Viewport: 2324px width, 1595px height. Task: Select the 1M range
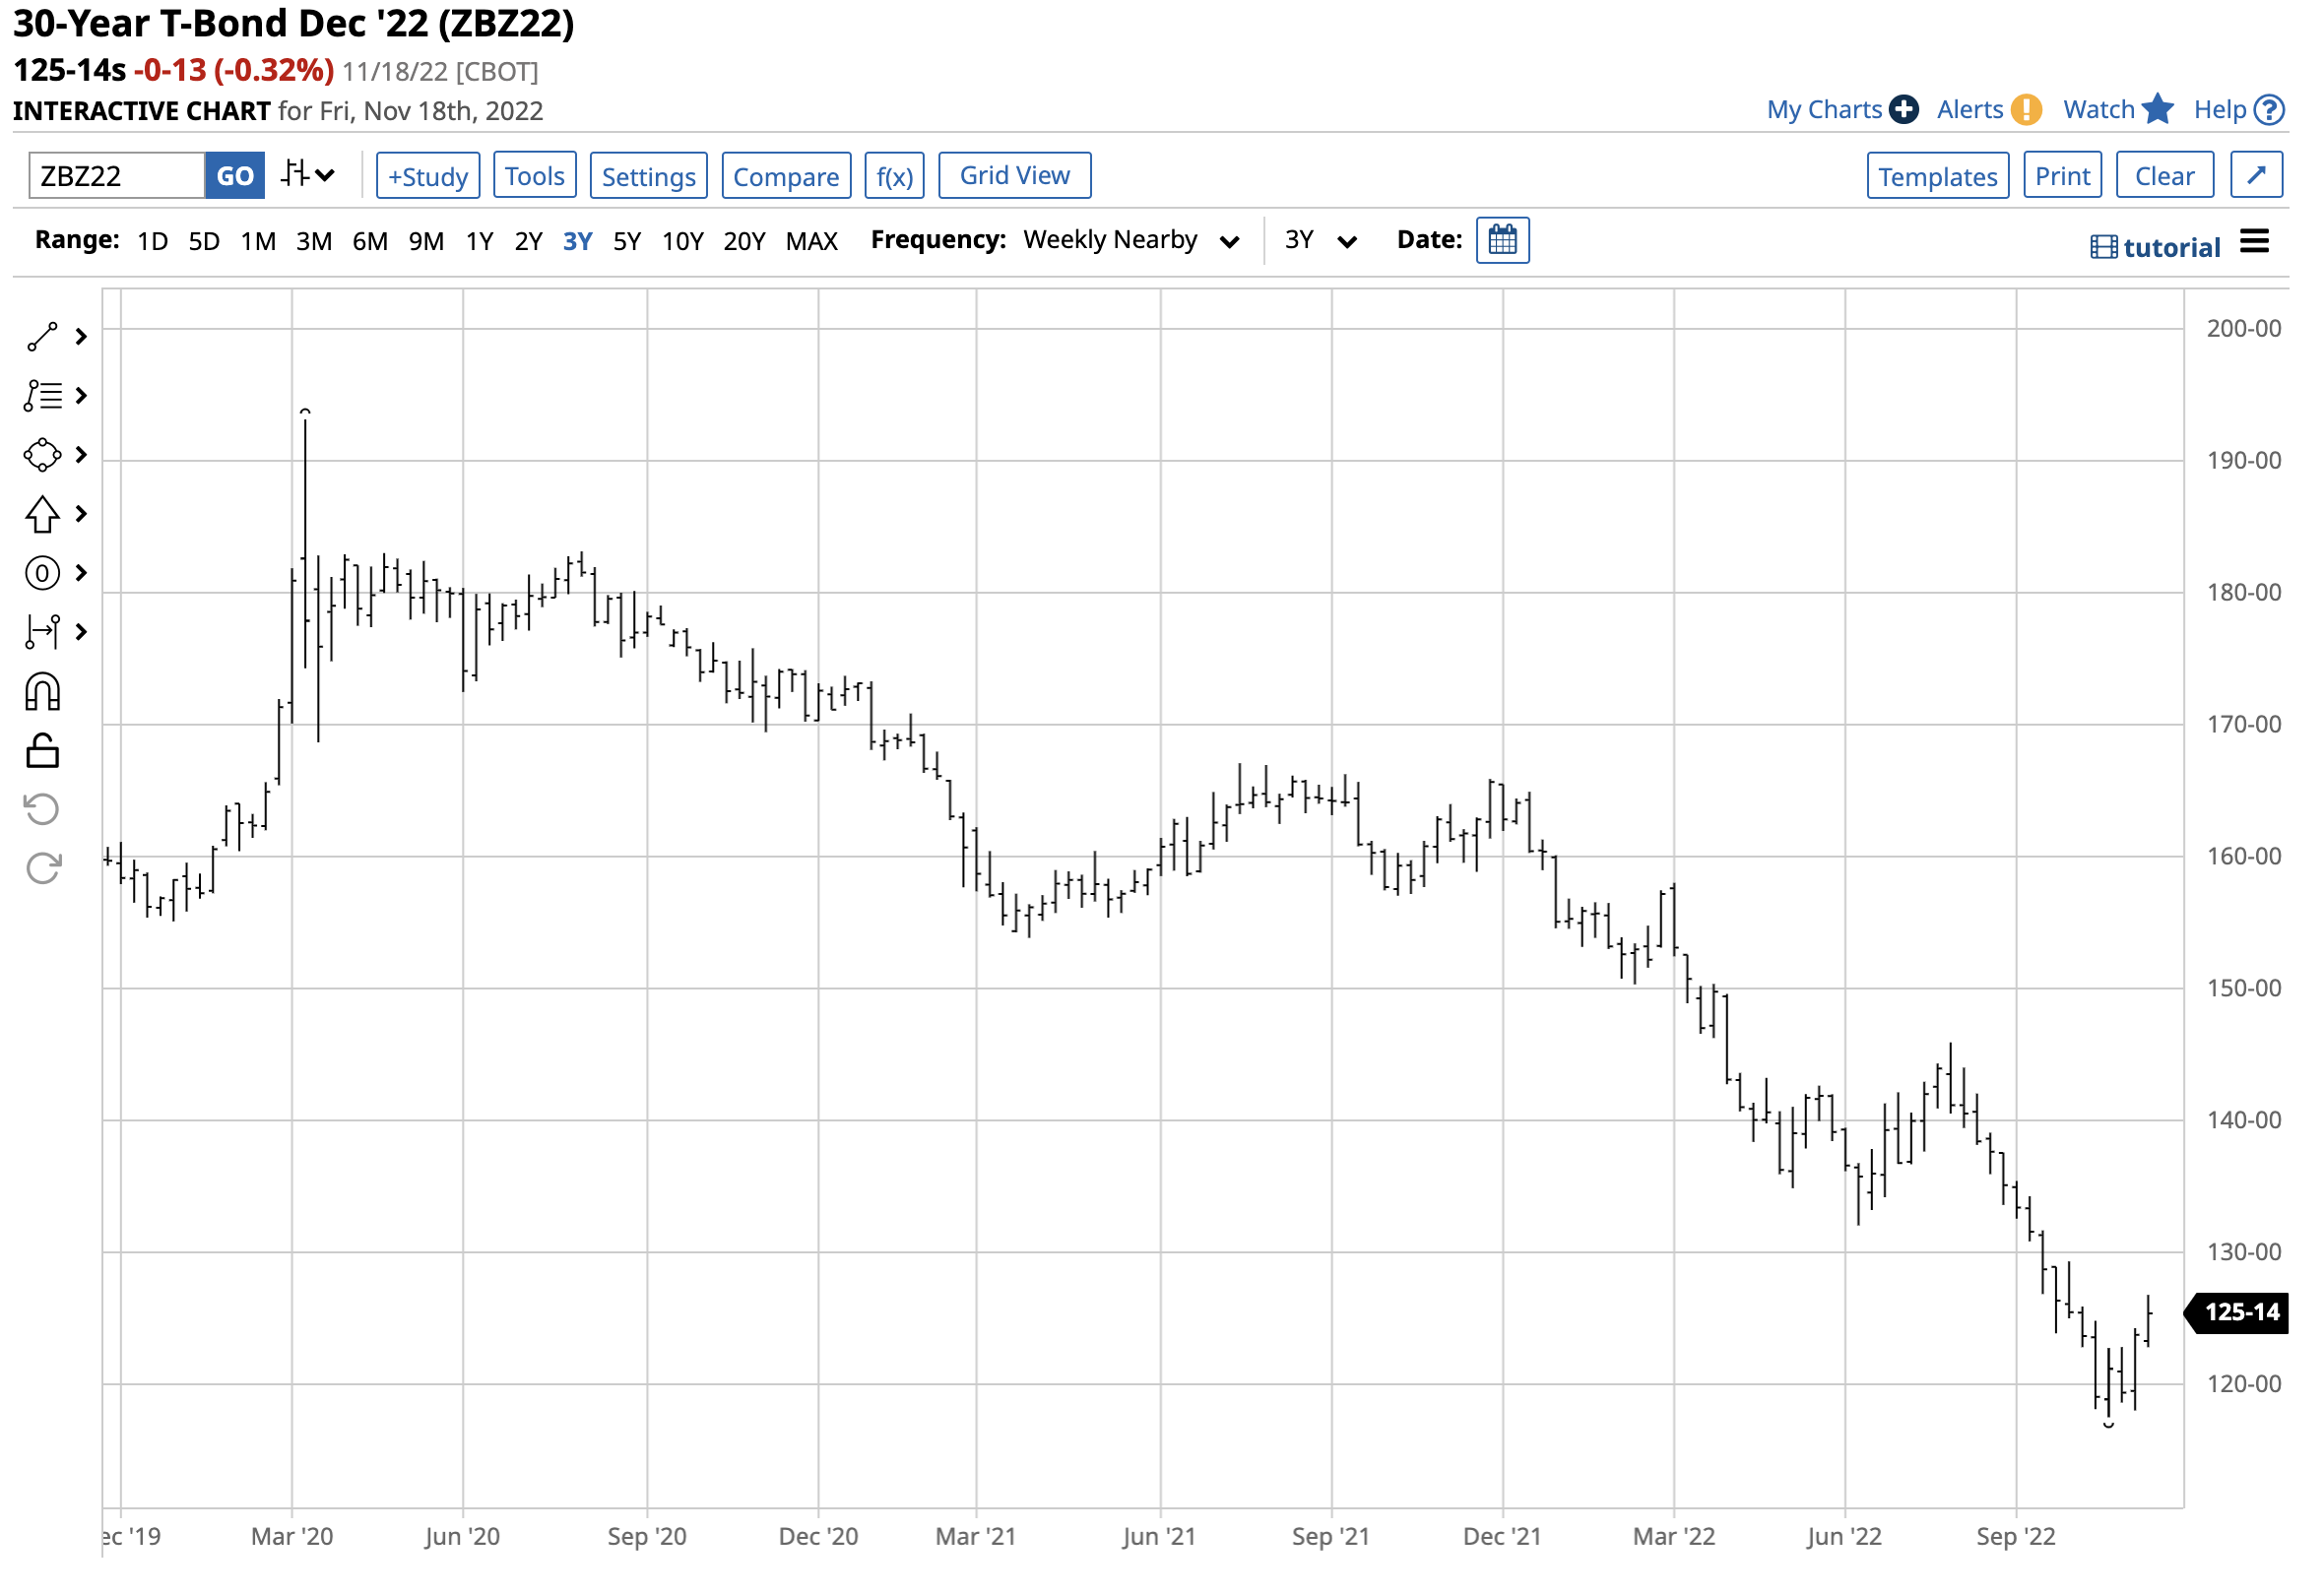point(259,241)
